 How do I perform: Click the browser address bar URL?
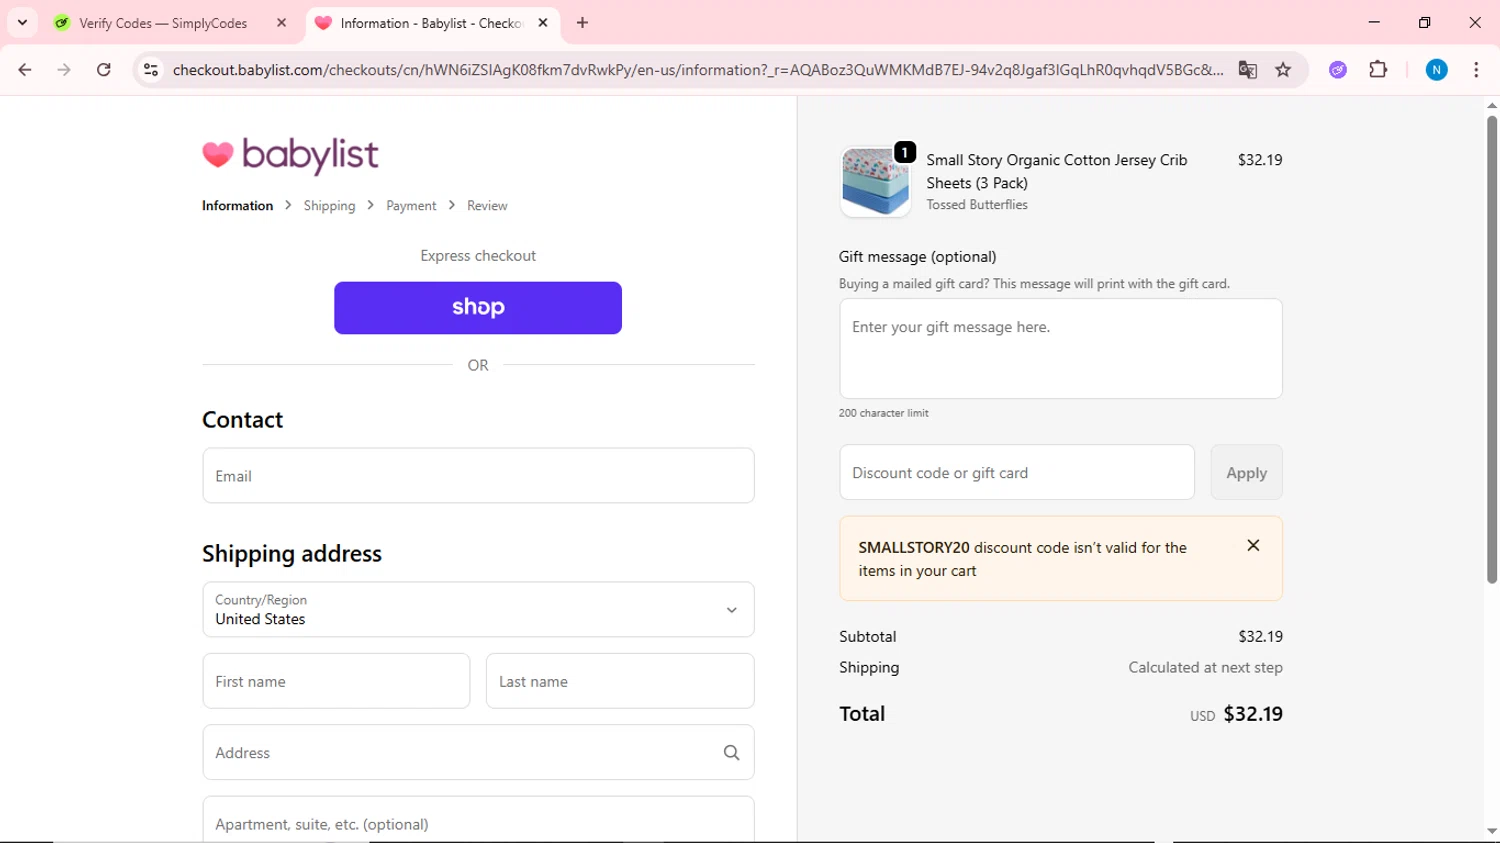pyautogui.click(x=697, y=70)
